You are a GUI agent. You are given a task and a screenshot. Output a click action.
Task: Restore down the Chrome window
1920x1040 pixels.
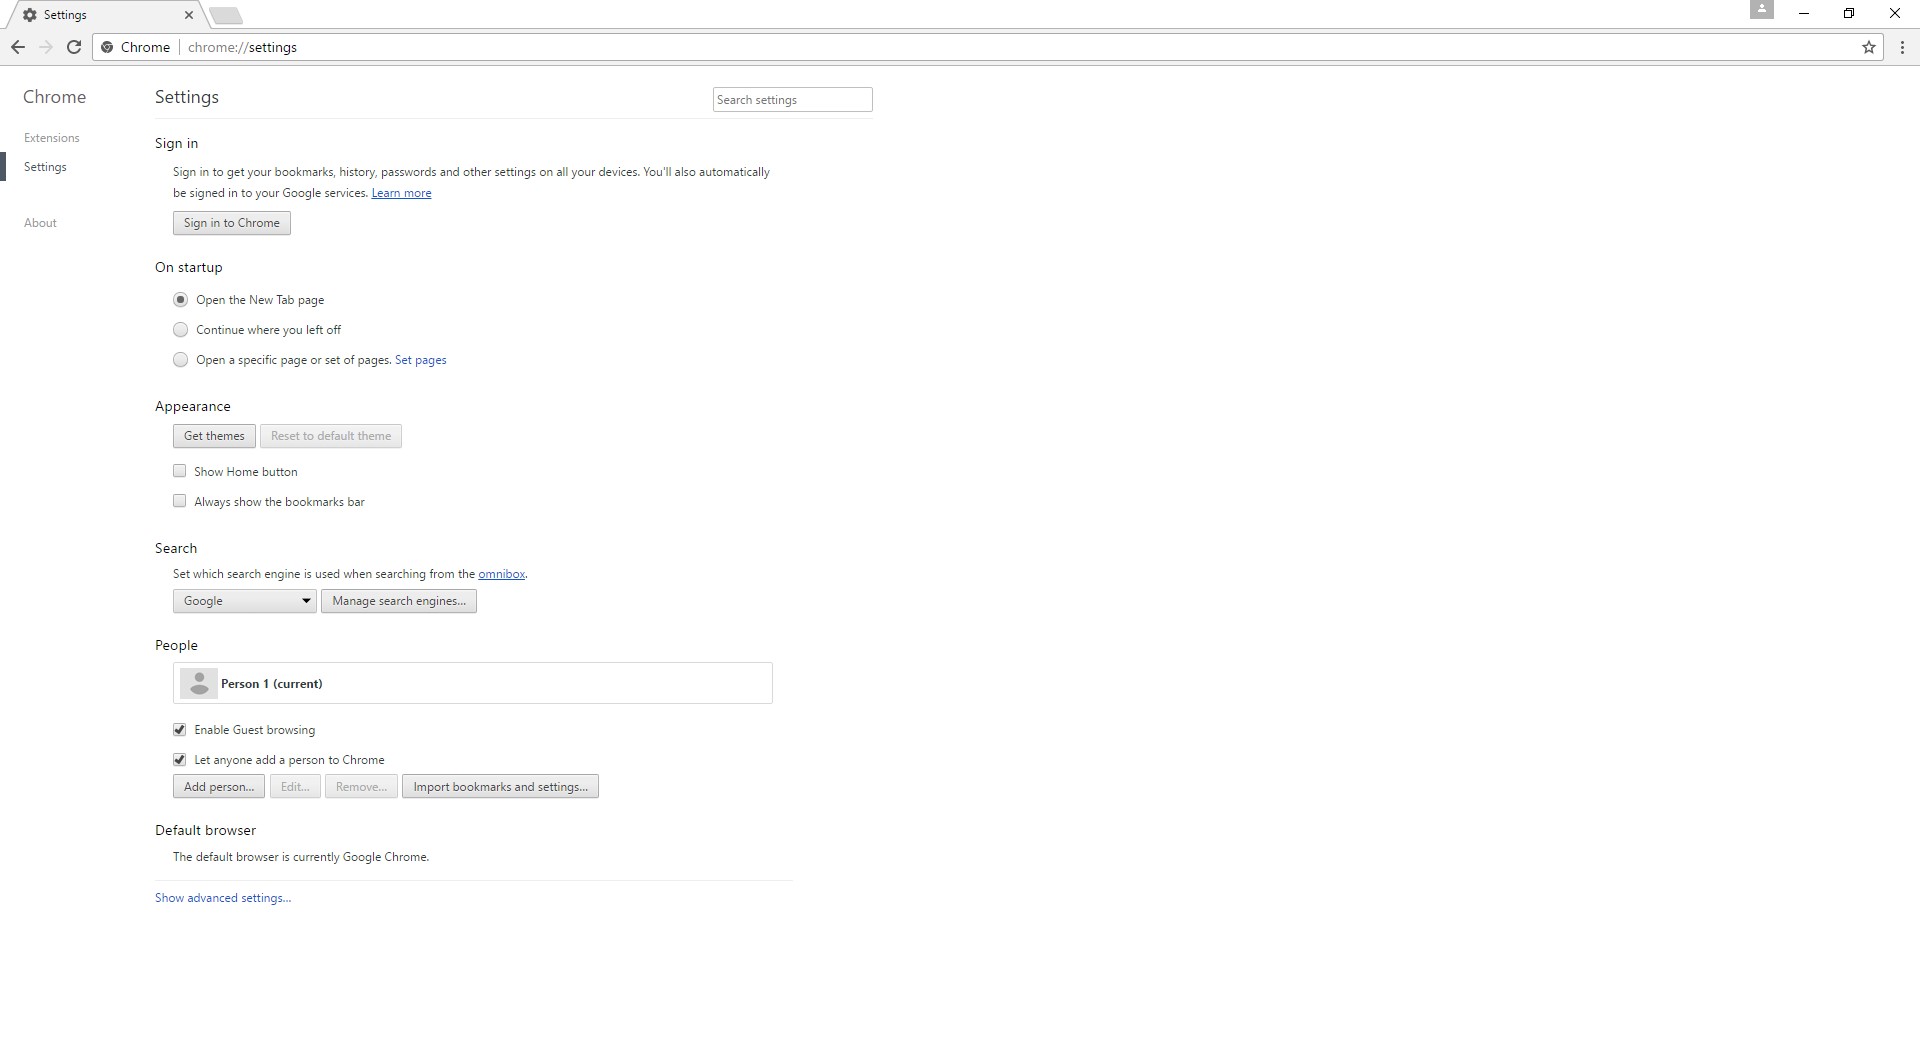tap(1849, 14)
